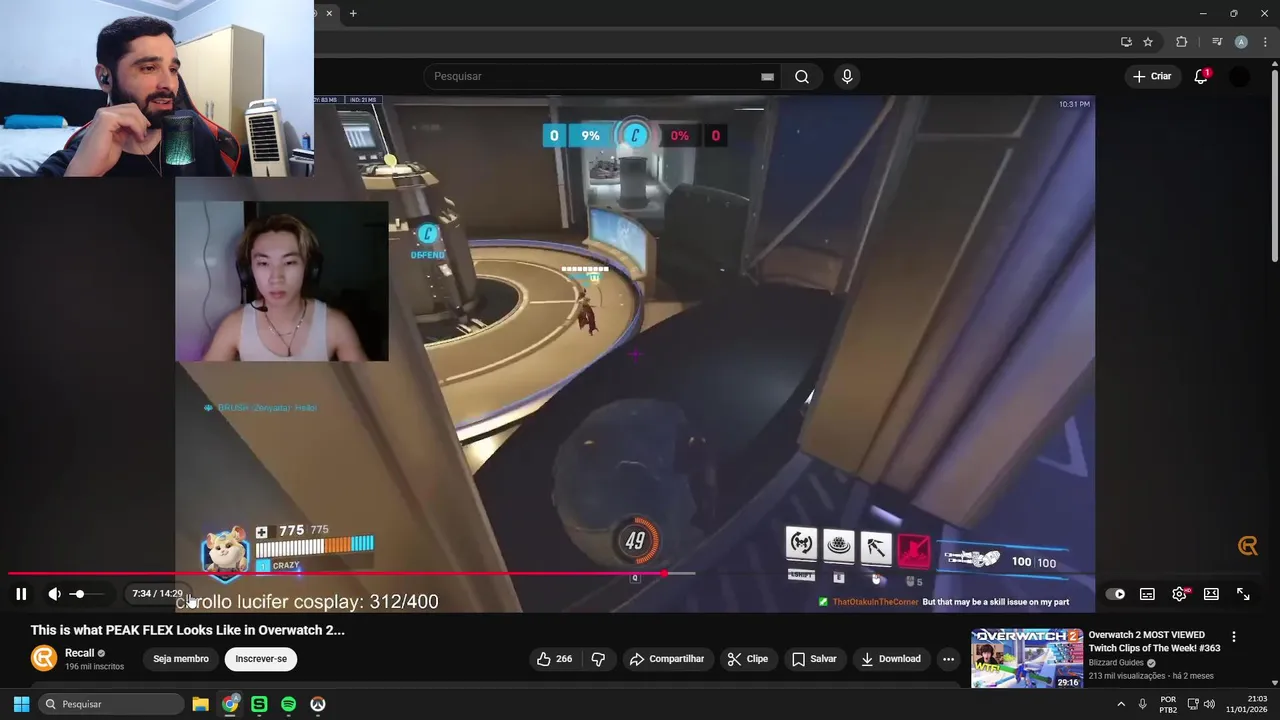The image size is (1280, 720).
Task: Click the Windows taskbar Pesquisar search box
Action: pos(111,704)
